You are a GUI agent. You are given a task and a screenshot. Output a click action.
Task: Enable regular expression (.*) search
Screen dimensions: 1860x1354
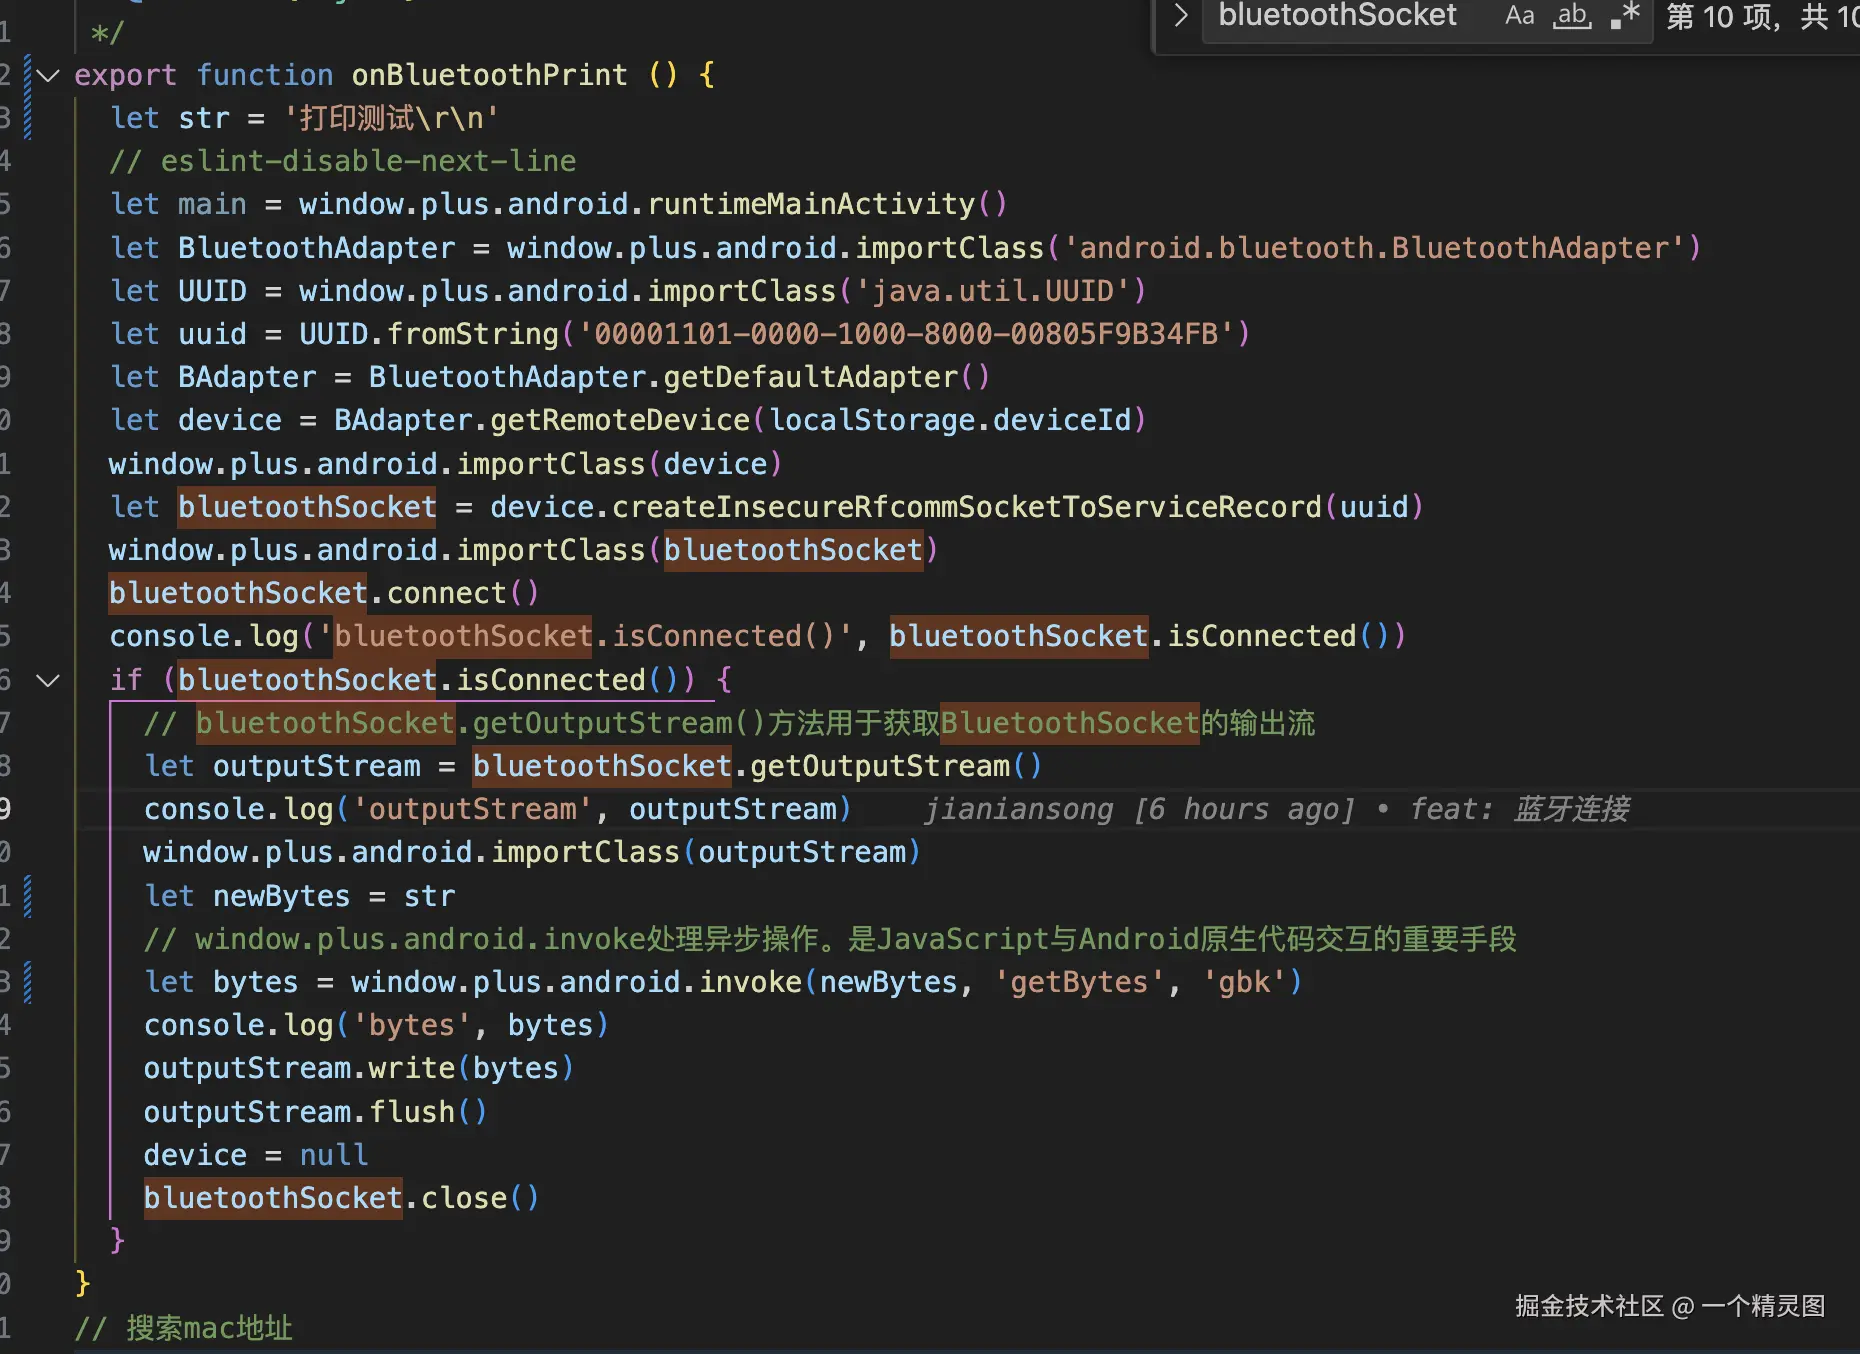pos(1625,16)
